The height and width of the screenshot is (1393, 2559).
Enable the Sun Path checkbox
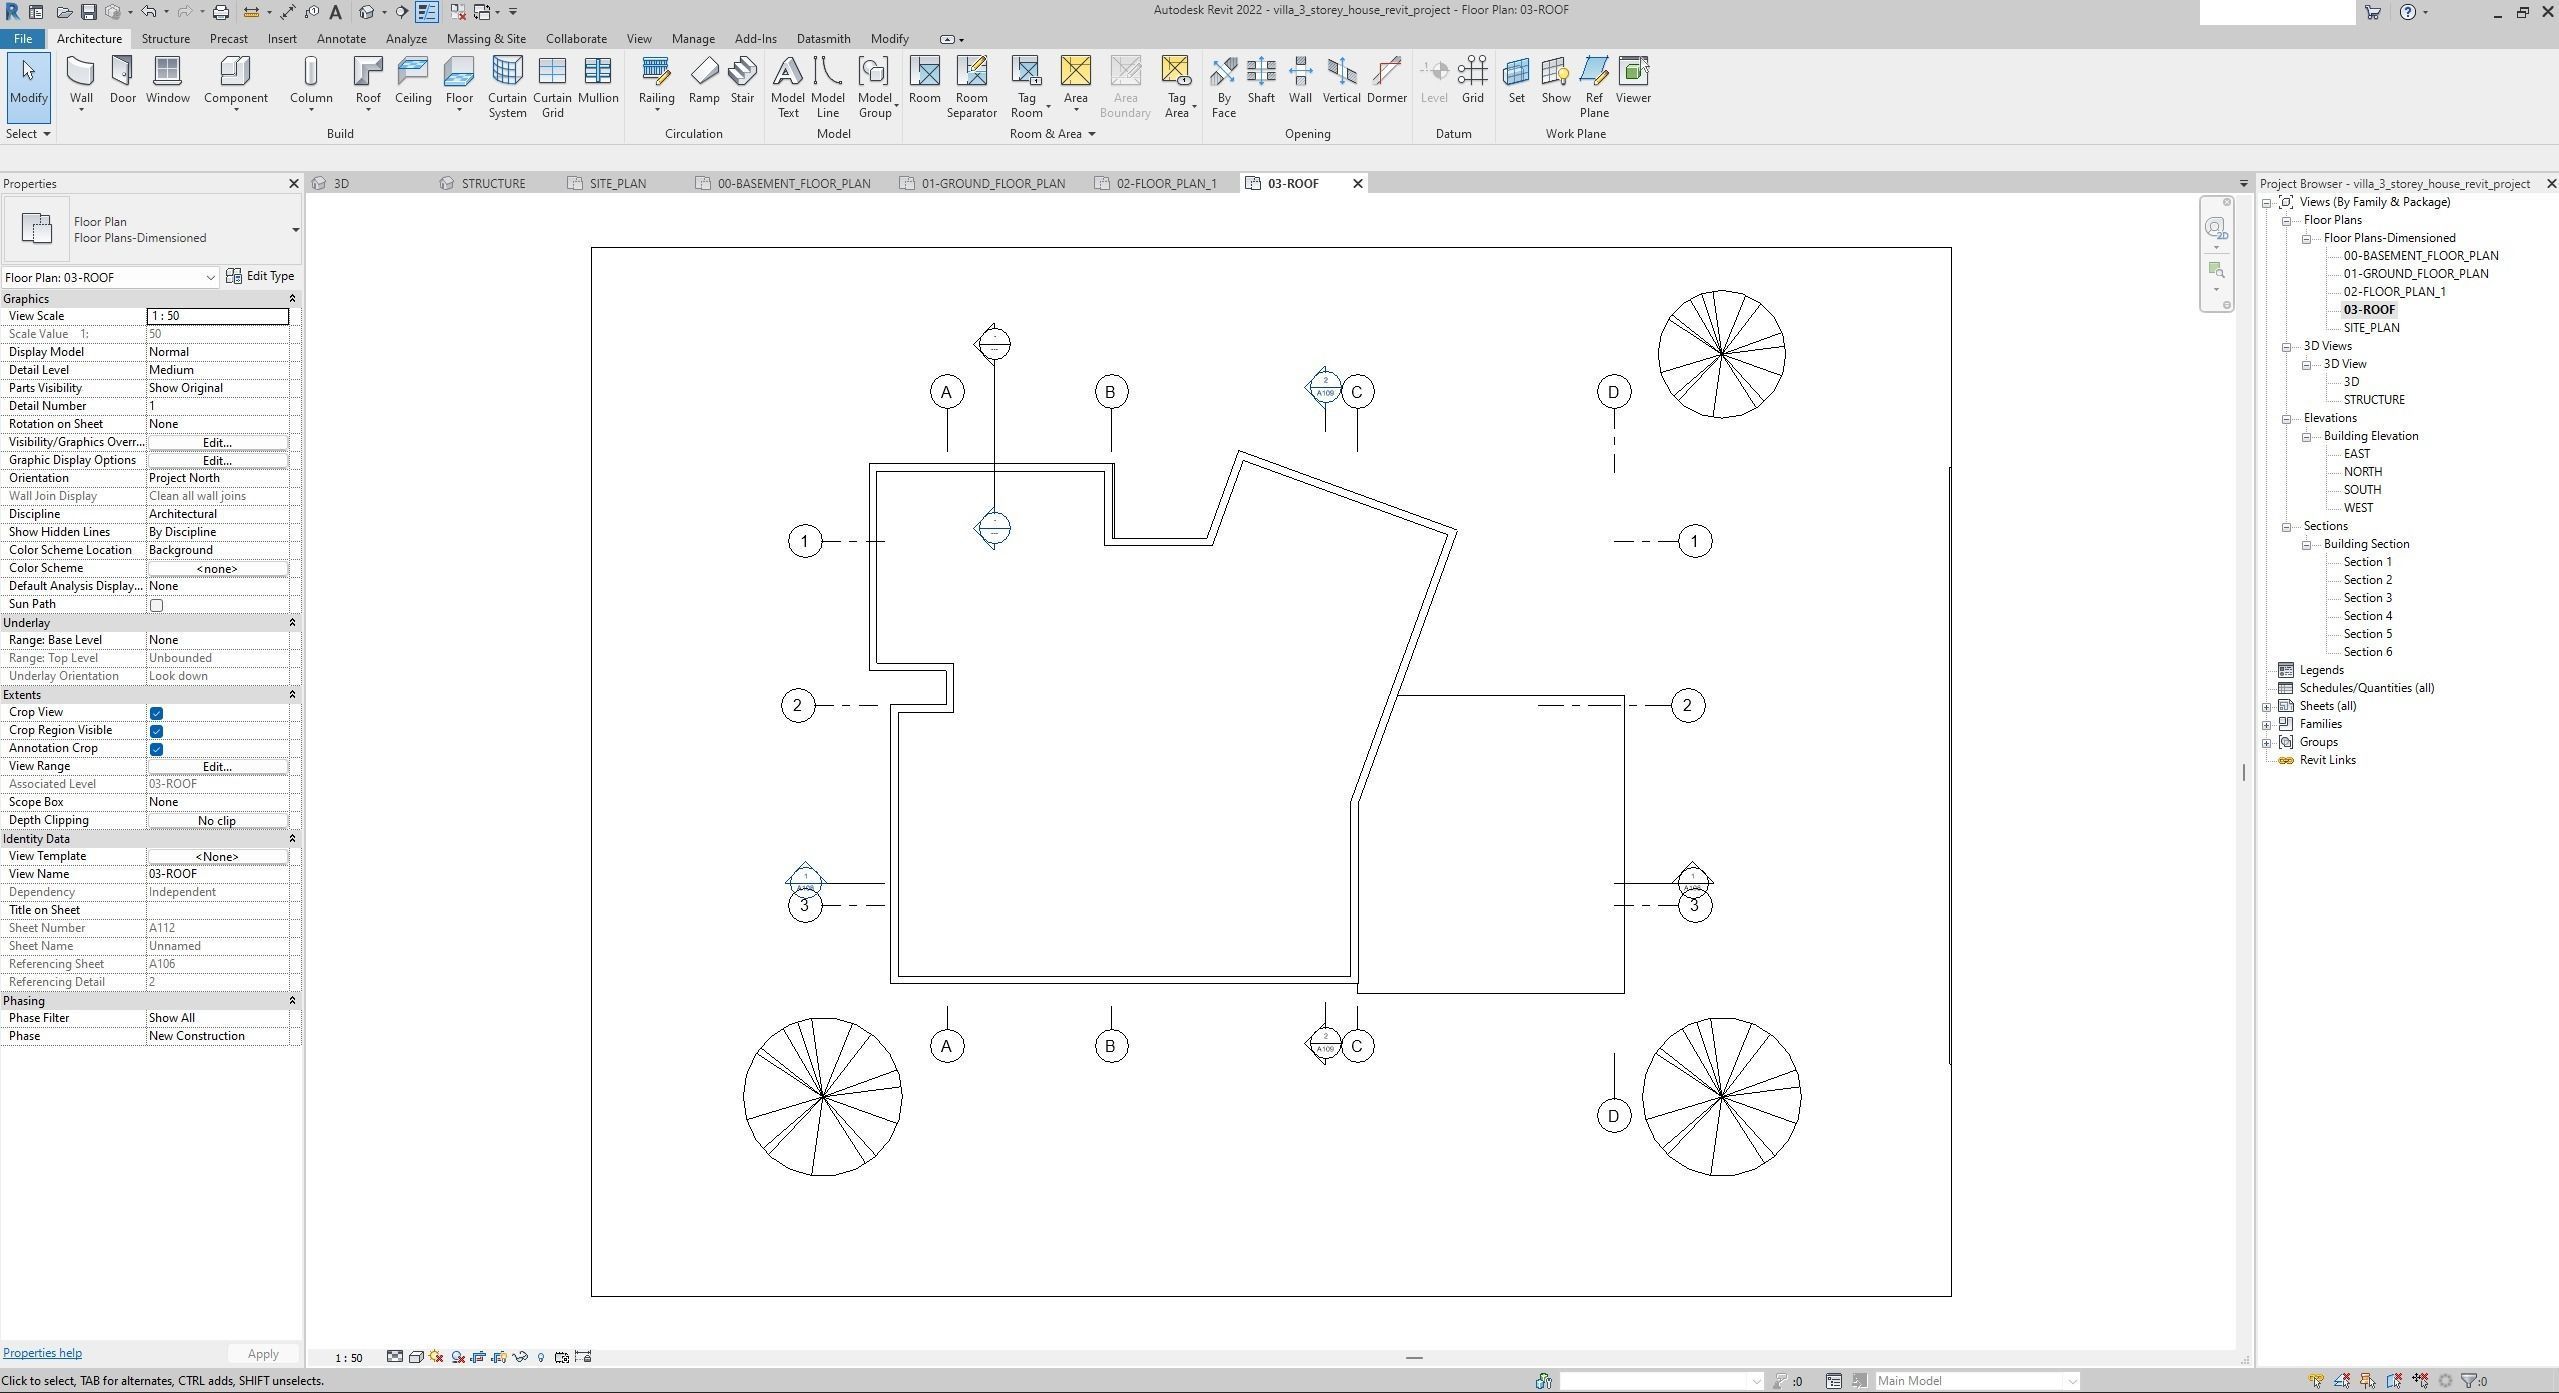(156, 605)
